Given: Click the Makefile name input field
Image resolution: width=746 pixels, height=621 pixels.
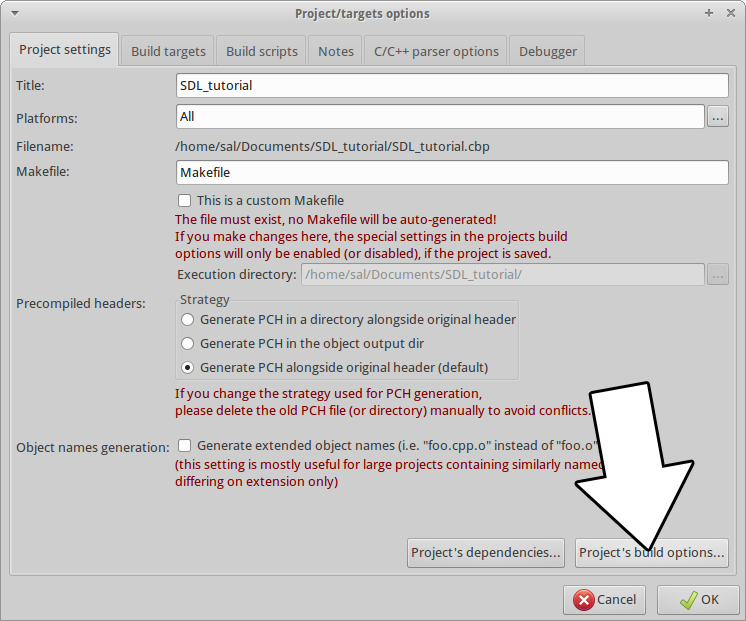Looking at the screenshot, I should [452, 172].
